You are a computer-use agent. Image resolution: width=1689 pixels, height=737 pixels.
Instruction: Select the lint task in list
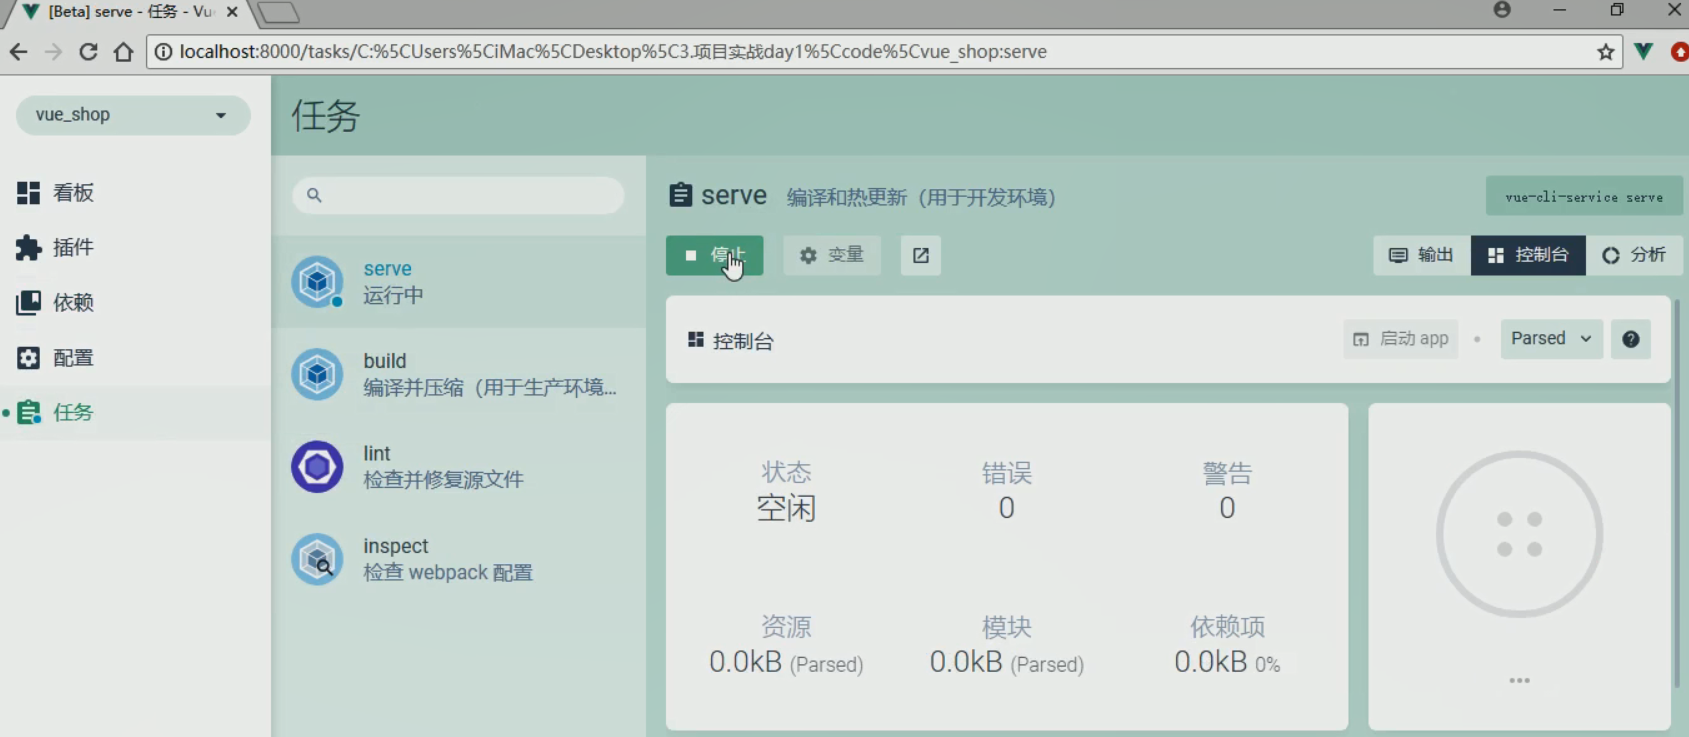click(x=458, y=467)
